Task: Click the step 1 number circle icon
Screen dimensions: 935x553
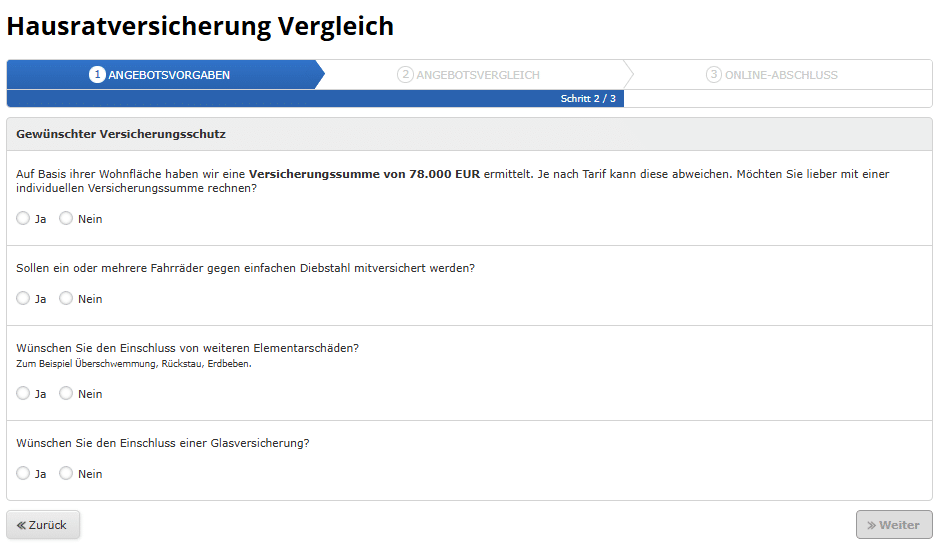Action: (97, 75)
